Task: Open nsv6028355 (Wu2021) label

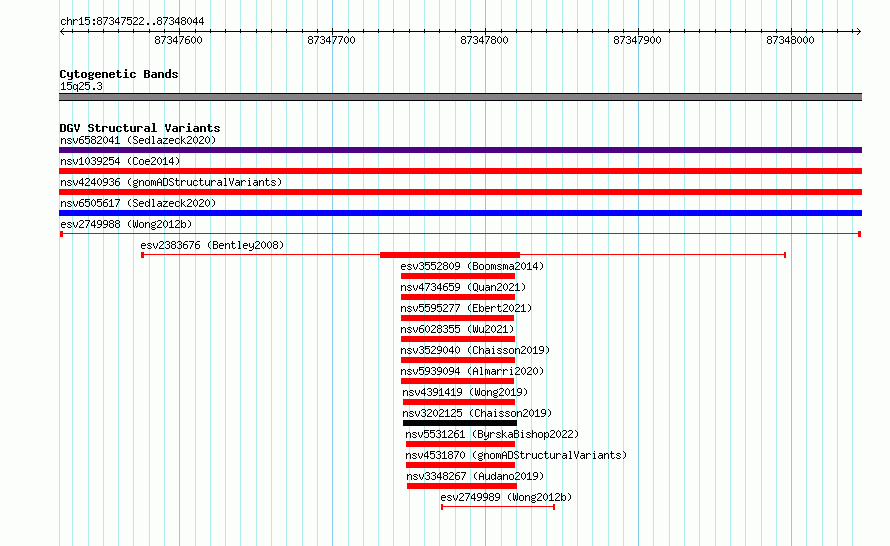Action: coord(457,329)
